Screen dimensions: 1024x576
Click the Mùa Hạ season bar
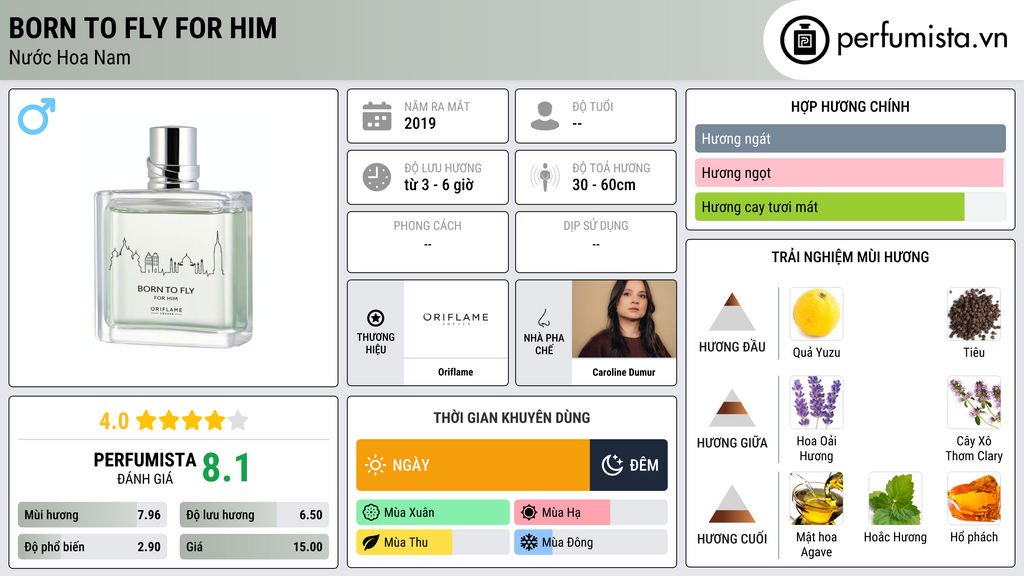coord(591,513)
